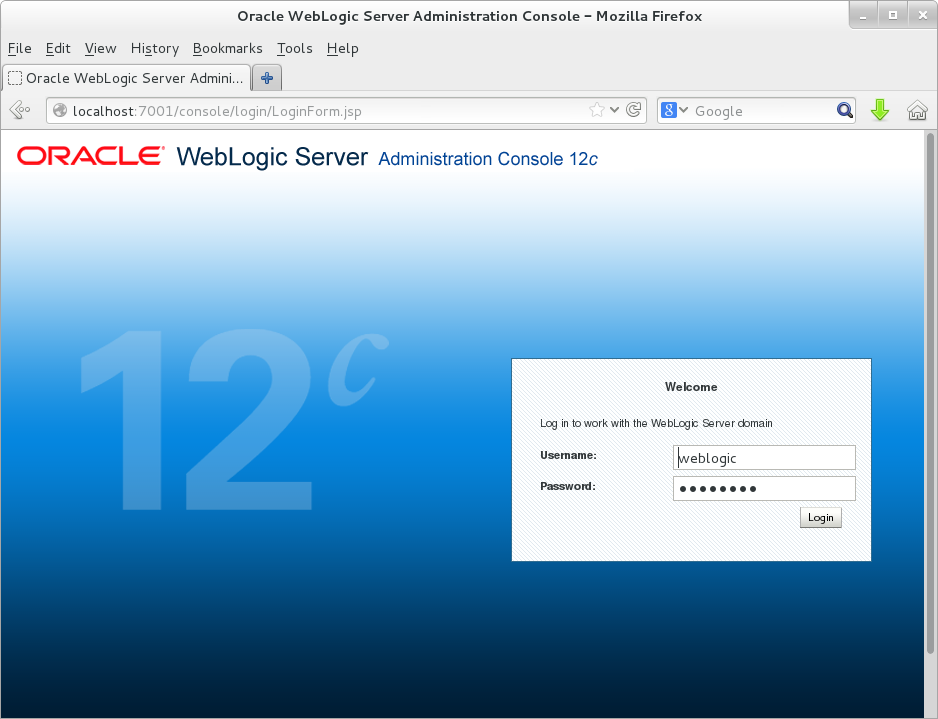Viewport: 938px width, 719px height.
Task: Focus the Username input field
Action: pos(764,458)
